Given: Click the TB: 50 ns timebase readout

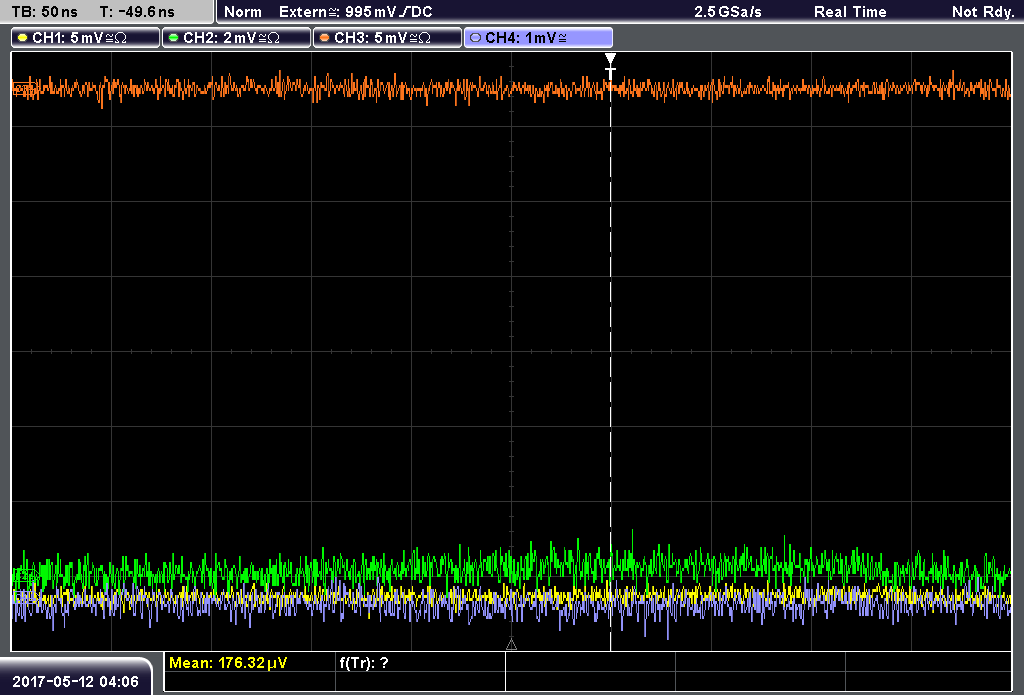Looking at the screenshot, I should click(x=44, y=12).
